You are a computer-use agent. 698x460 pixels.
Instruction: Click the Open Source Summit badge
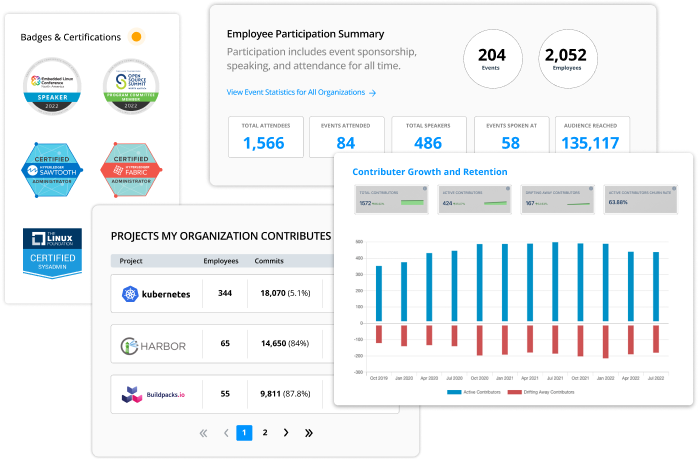(x=131, y=88)
